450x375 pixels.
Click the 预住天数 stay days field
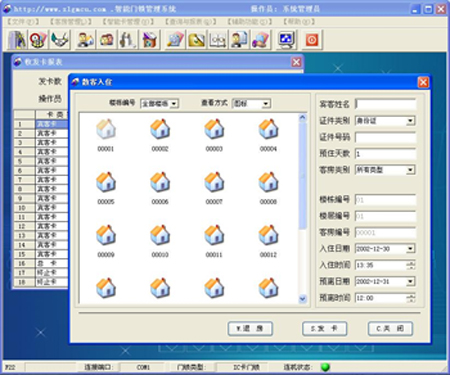[x=385, y=154]
